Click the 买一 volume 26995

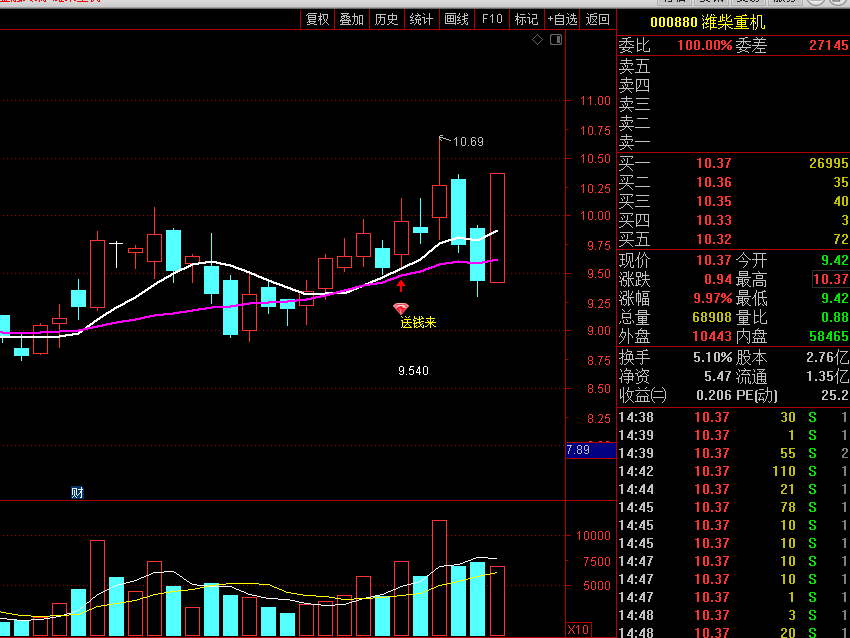coord(828,163)
